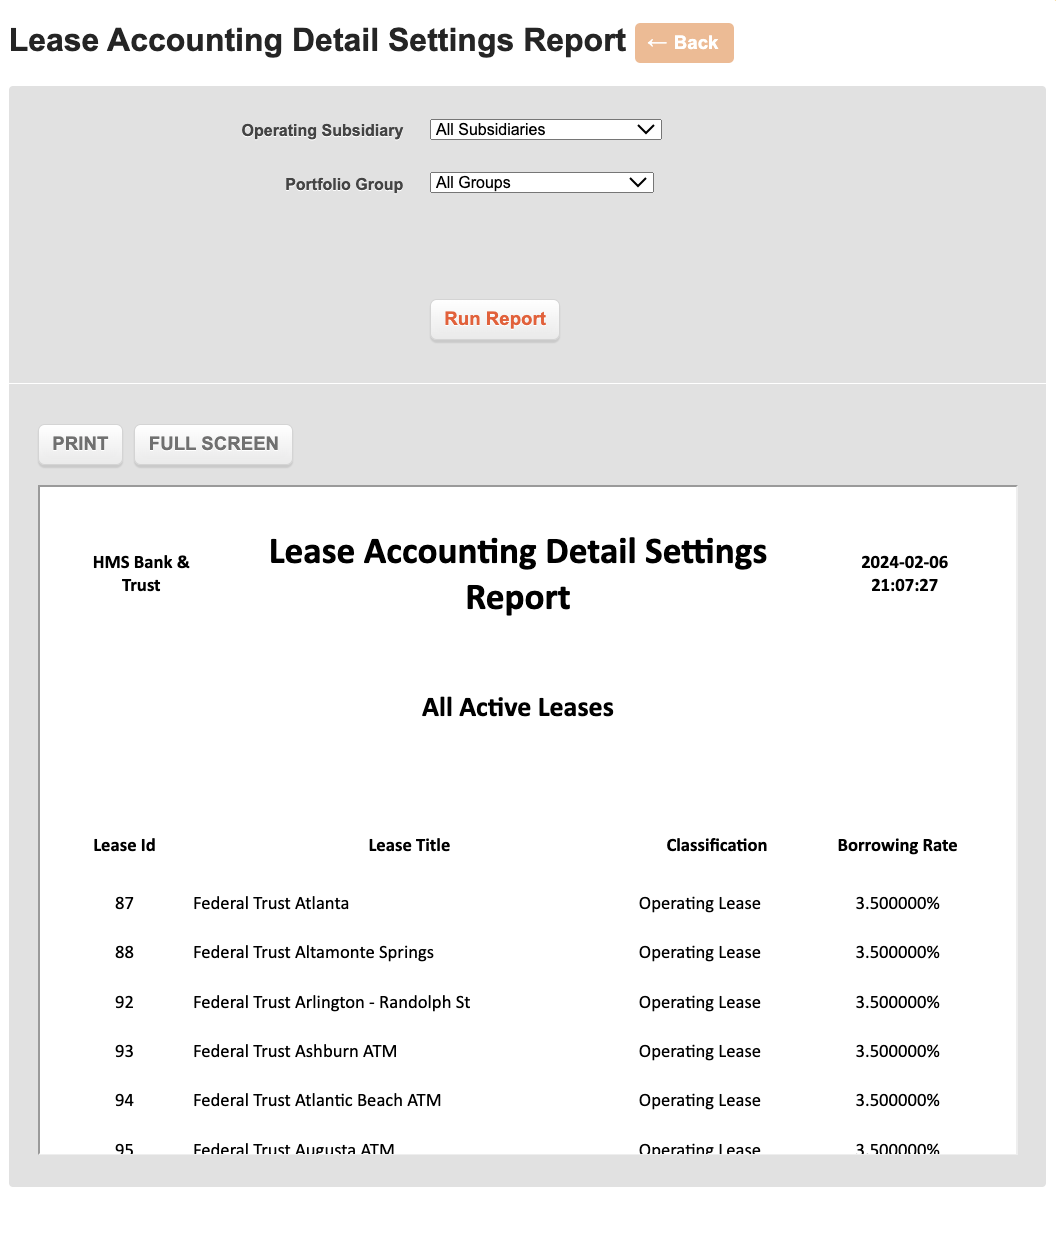The image size is (1056, 1252).
Task: Click the PRINT button
Action: coord(80,444)
